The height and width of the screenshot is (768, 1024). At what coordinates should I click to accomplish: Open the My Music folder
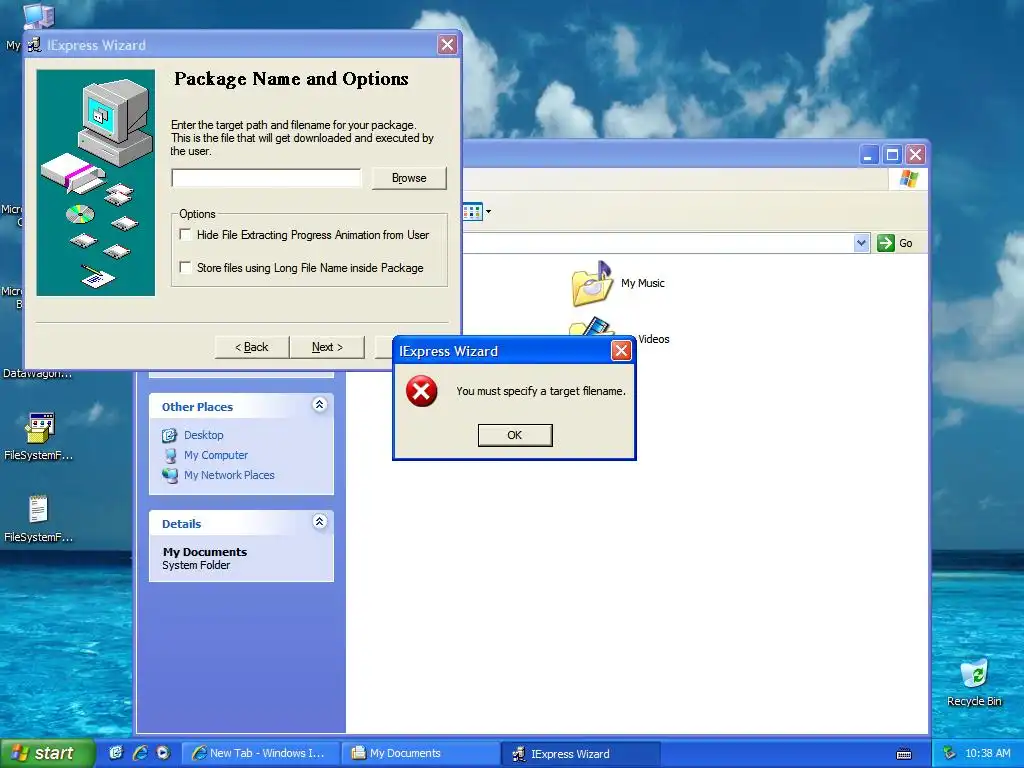pos(592,283)
